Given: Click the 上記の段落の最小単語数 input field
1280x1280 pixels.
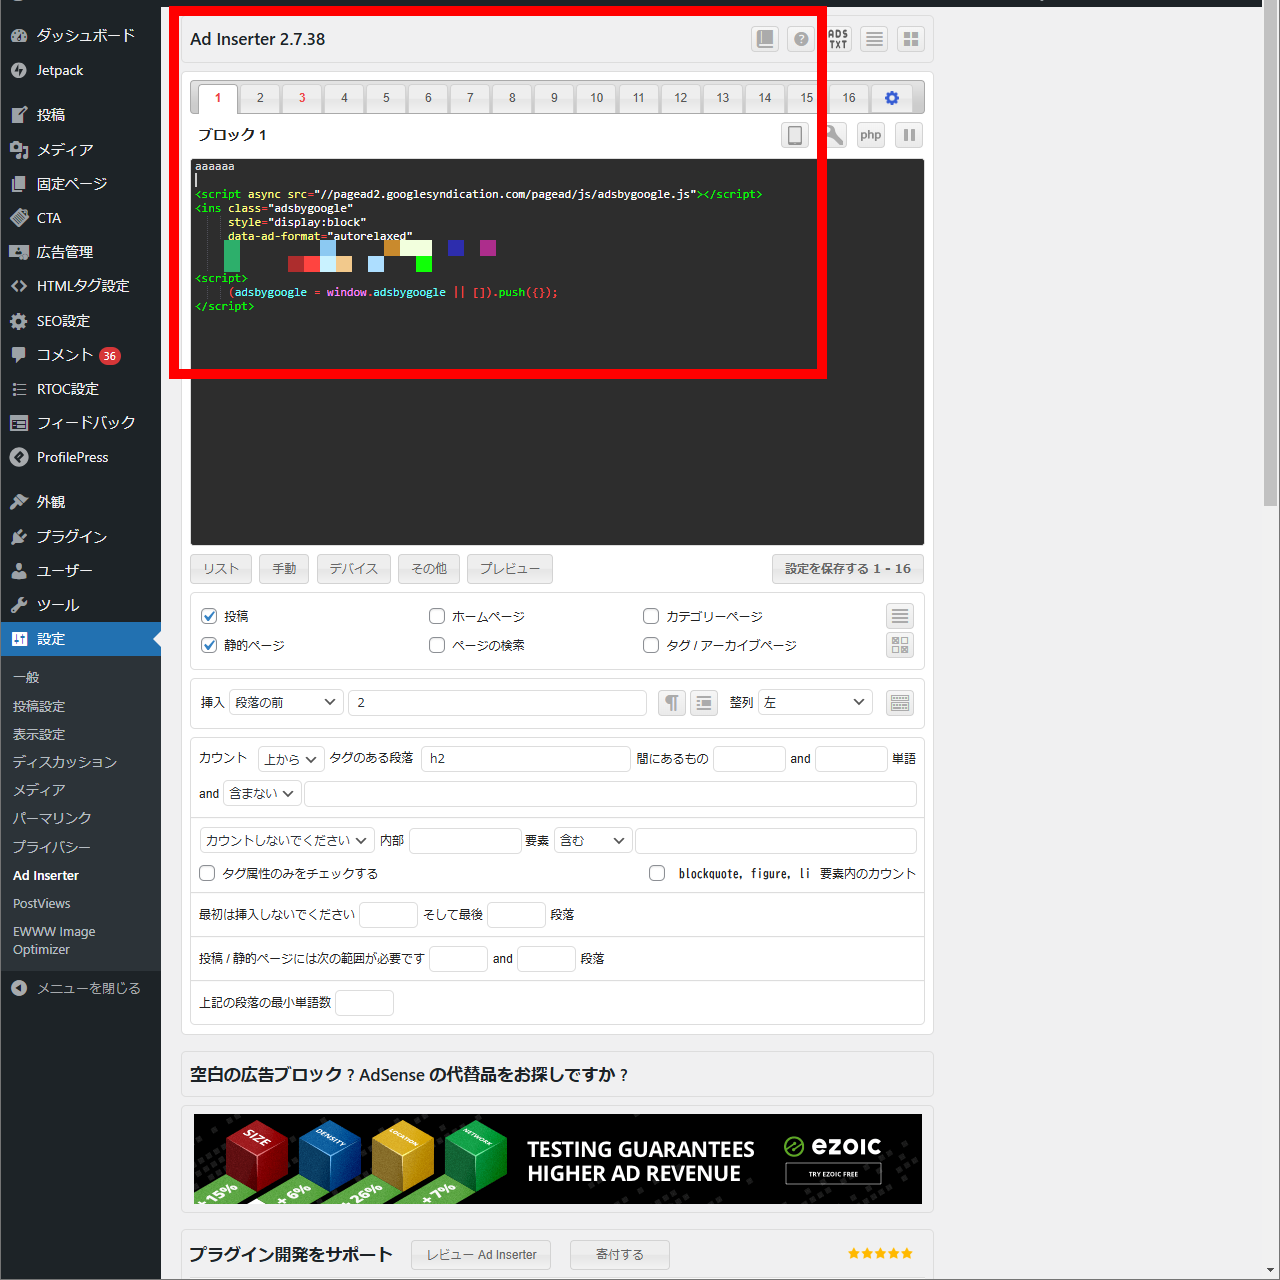Looking at the screenshot, I should coord(364,1003).
